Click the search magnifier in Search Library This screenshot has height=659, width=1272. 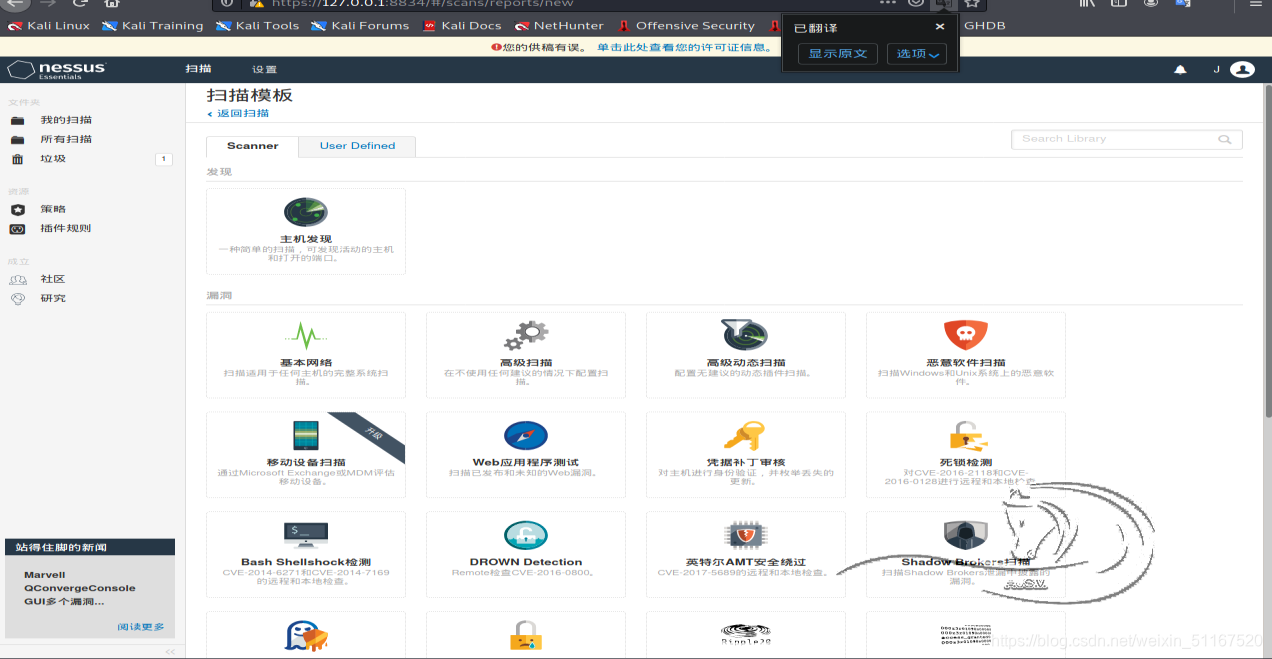tap(1225, 139)
